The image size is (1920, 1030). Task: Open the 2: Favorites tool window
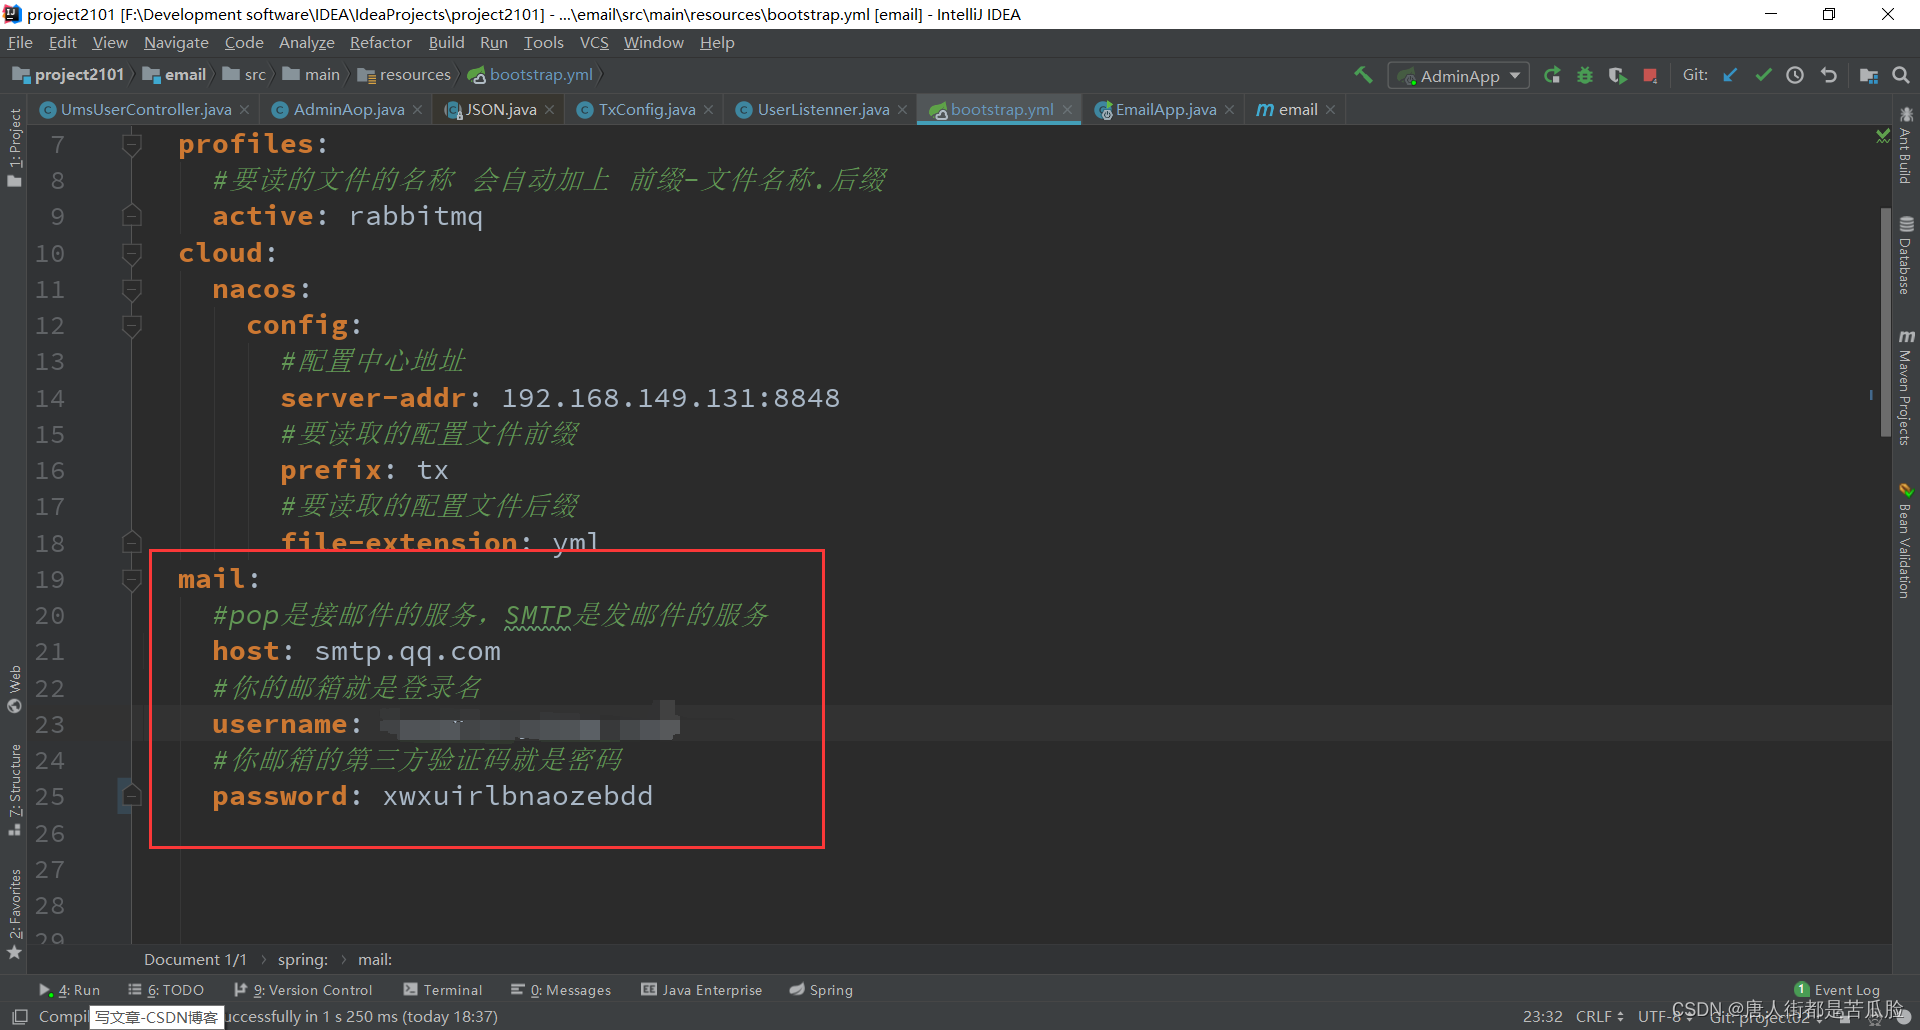(14, 913)
